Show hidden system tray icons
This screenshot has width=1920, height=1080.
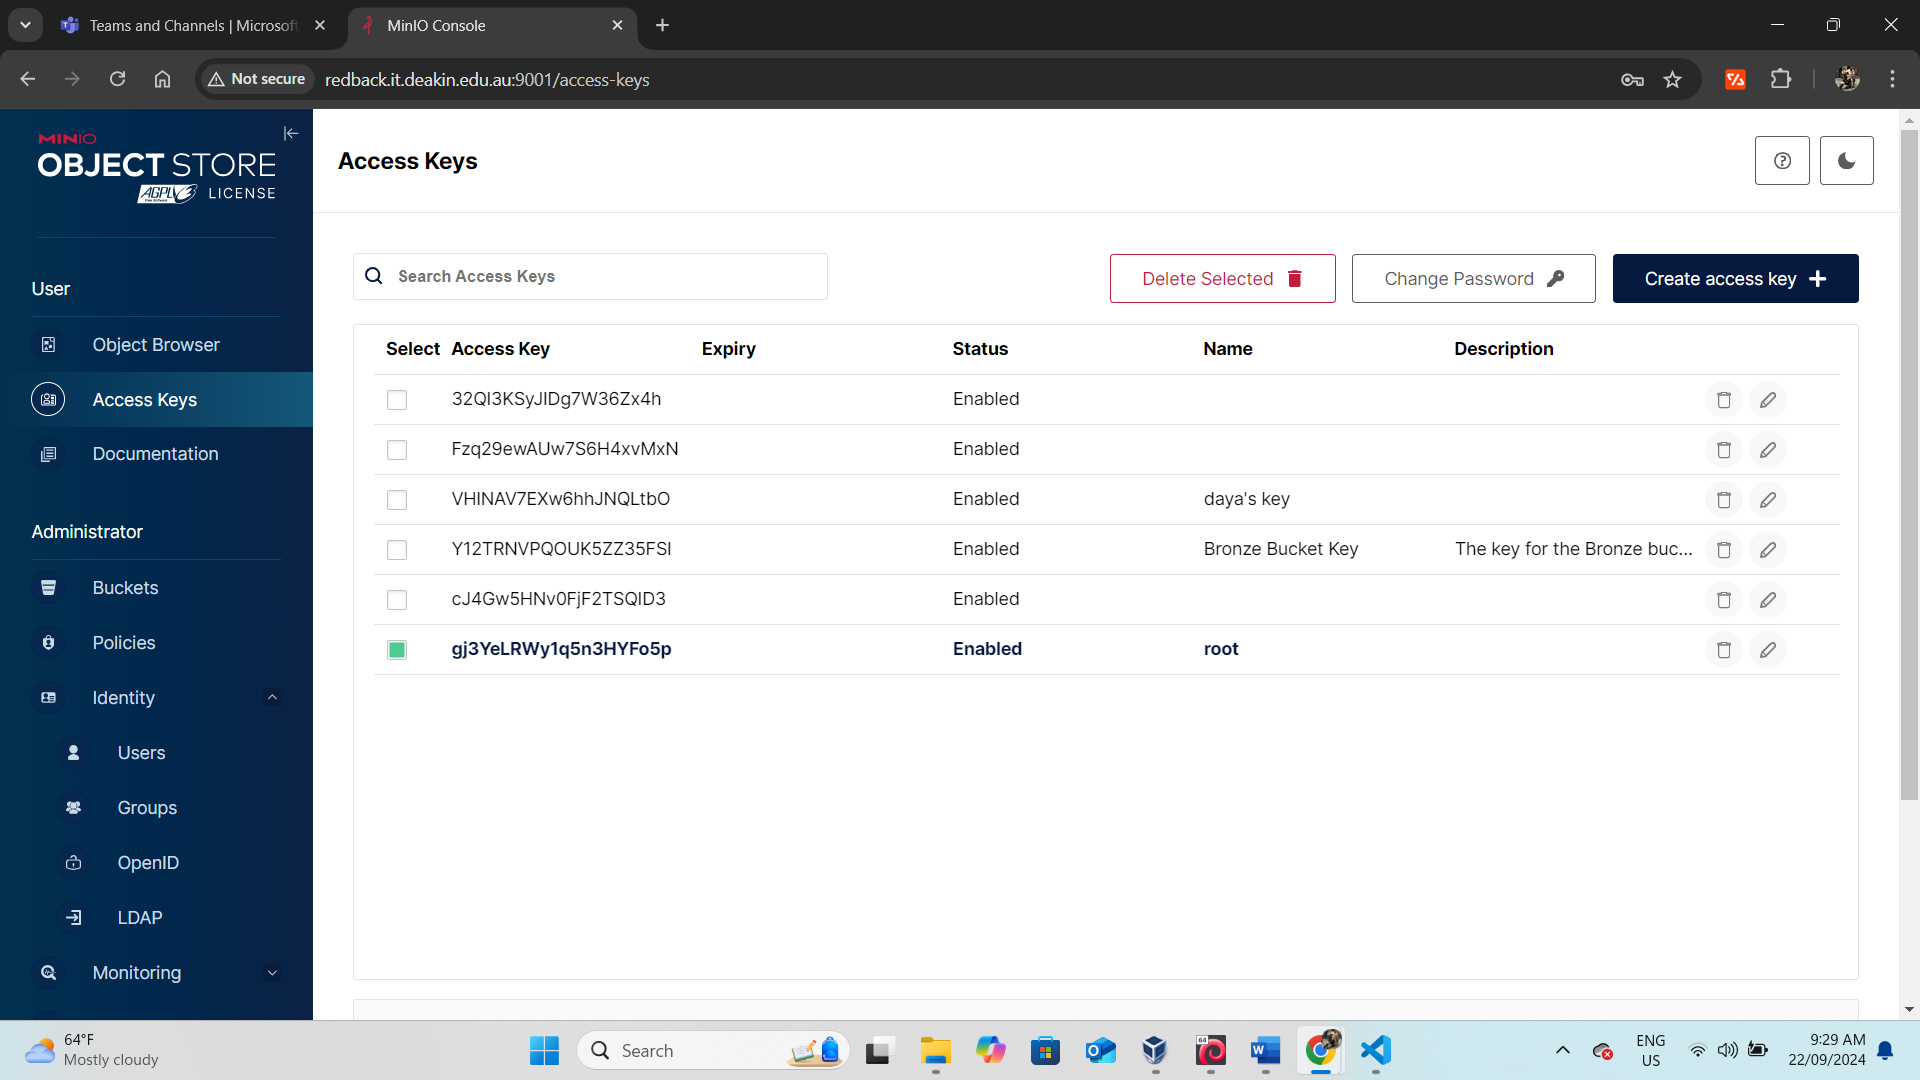click(x=1562, y=1050)
